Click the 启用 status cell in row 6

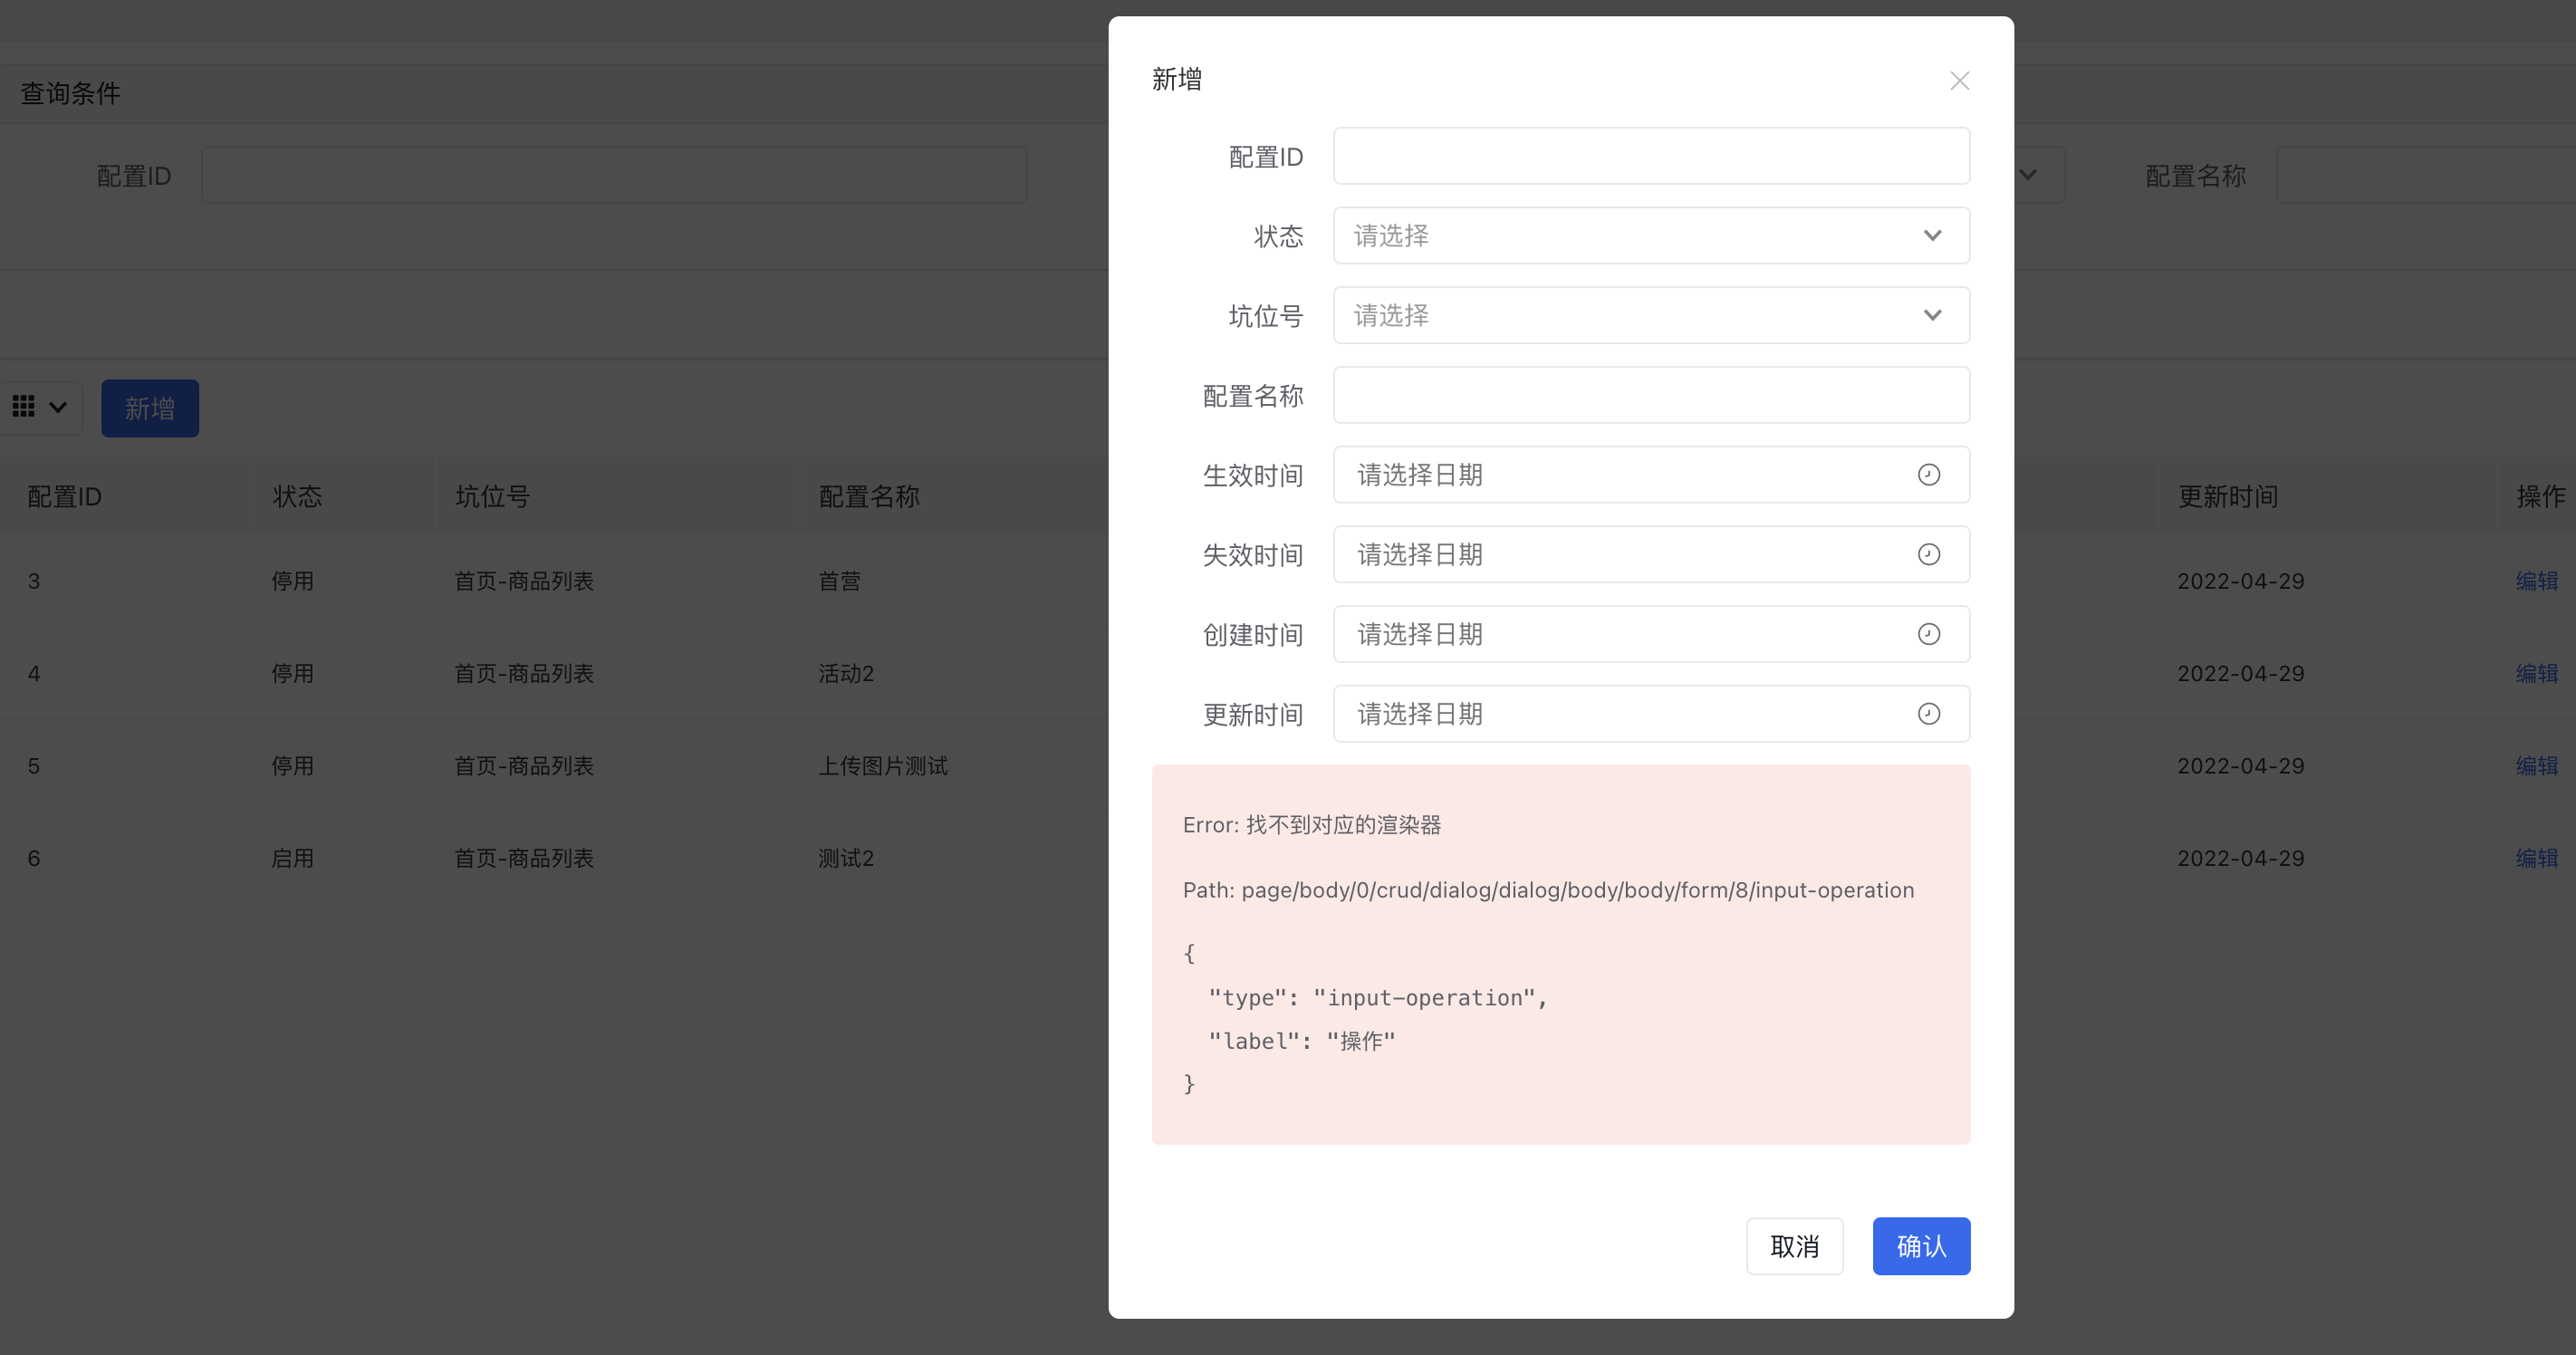(292, 858)
